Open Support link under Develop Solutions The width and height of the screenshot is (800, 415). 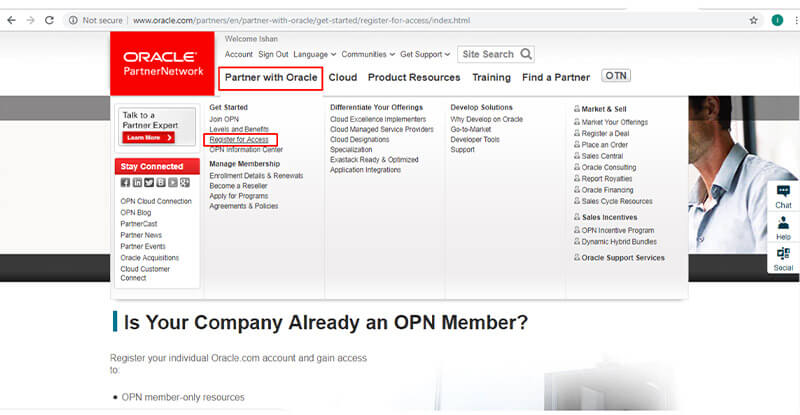tap(462, 150)
